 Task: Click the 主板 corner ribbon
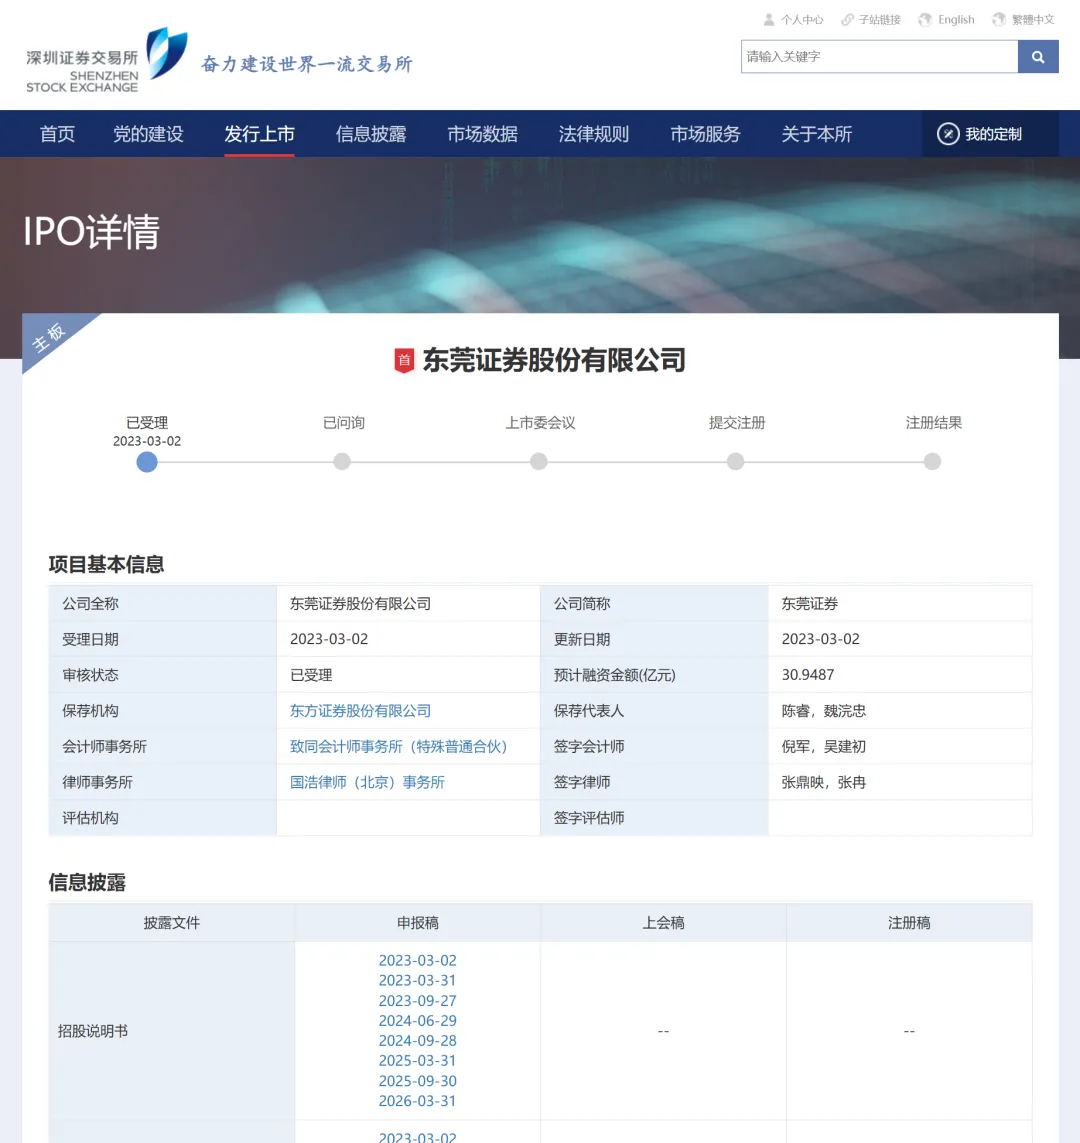coord(50,336)
